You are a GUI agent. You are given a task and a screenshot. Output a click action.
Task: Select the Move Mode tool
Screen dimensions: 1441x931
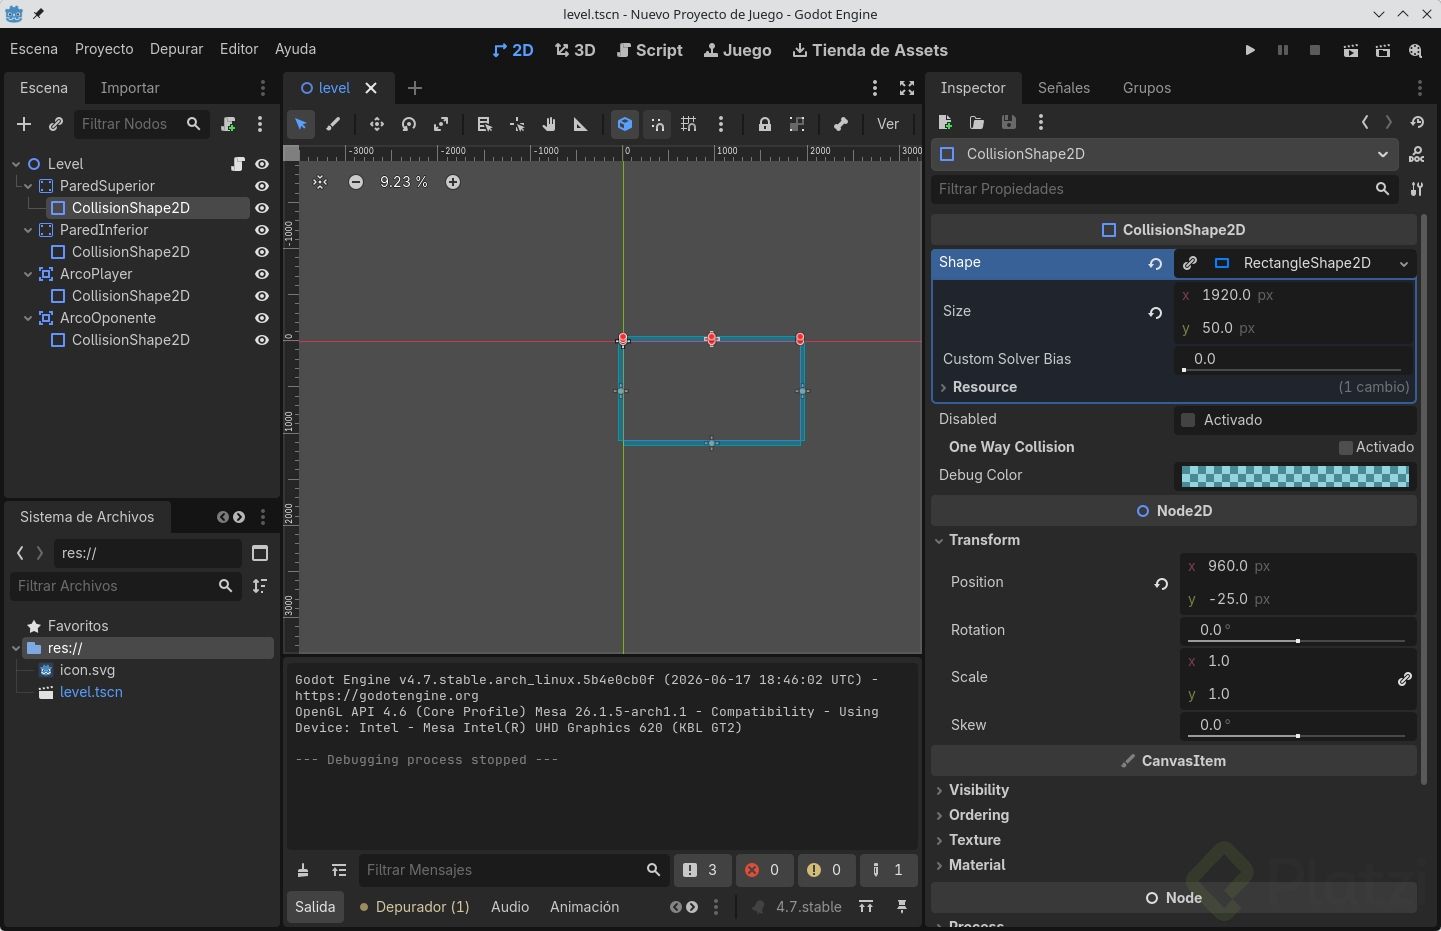coord(377,124)
